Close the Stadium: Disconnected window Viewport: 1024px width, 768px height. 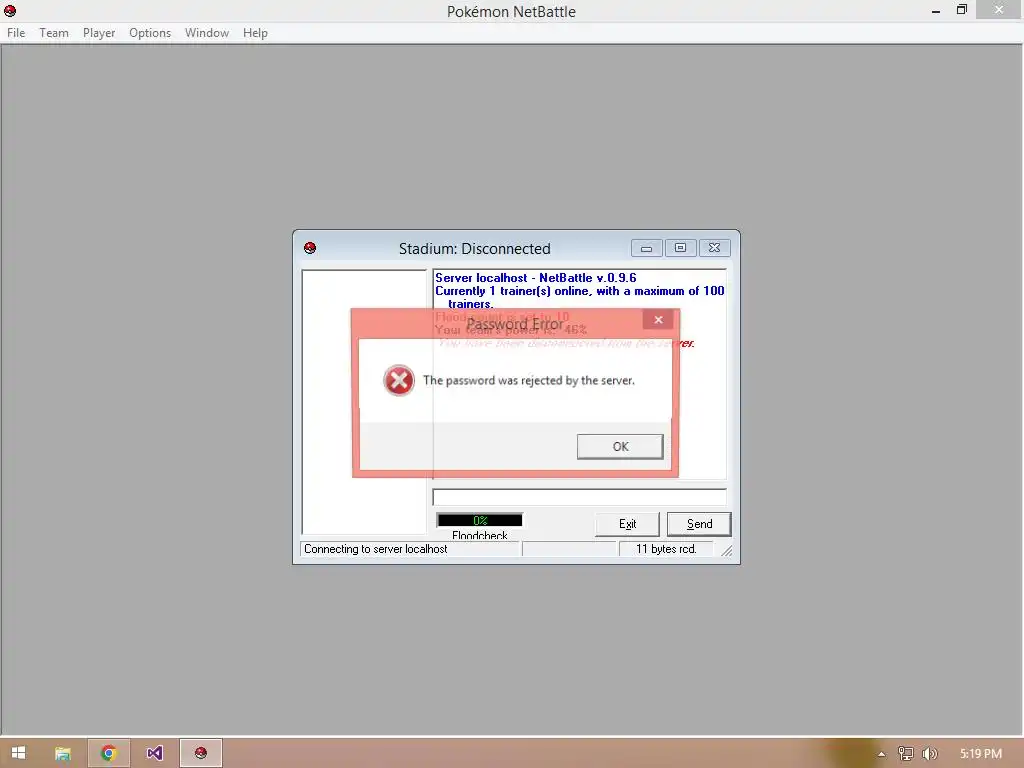pyautogui.click(x=714, y=248)
